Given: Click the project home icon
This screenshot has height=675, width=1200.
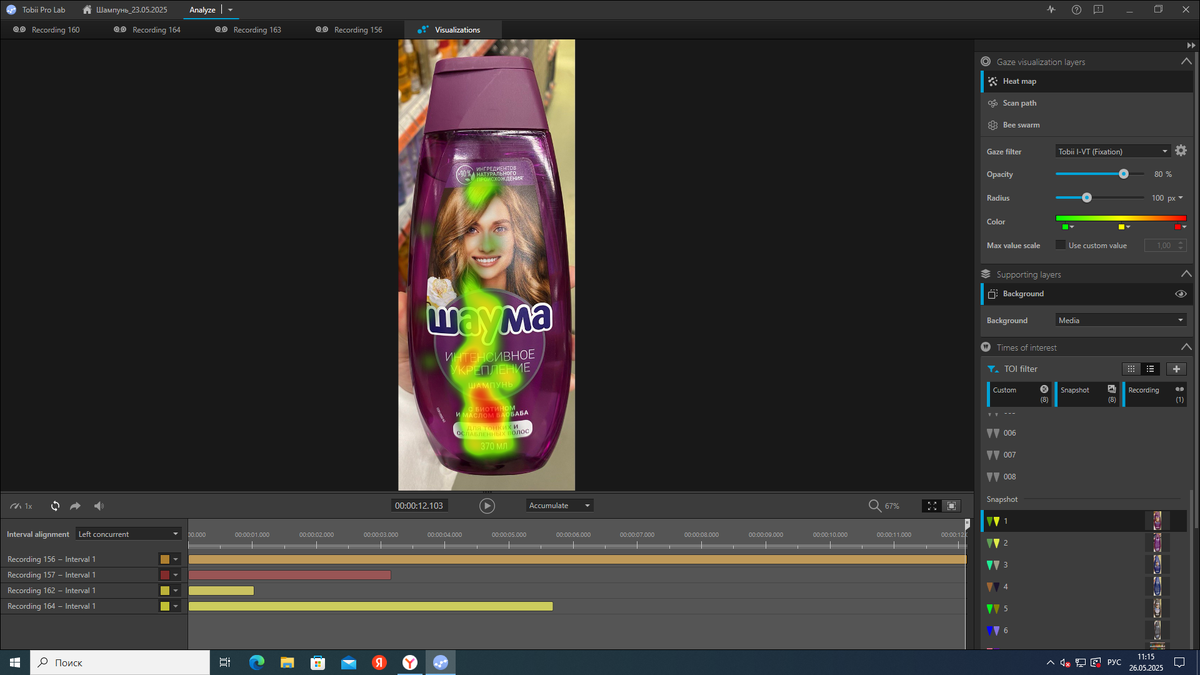Looking at the screenshot, I should coord(87,9).
